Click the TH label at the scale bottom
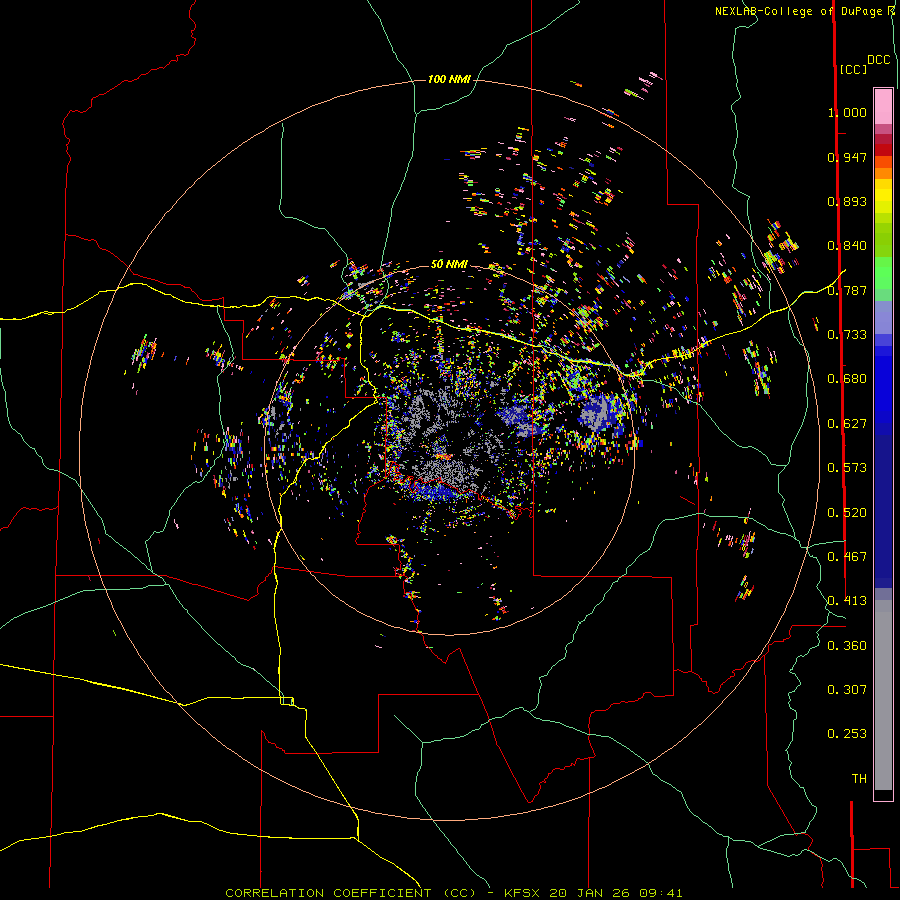900x900 pixels. pos(859,779)
